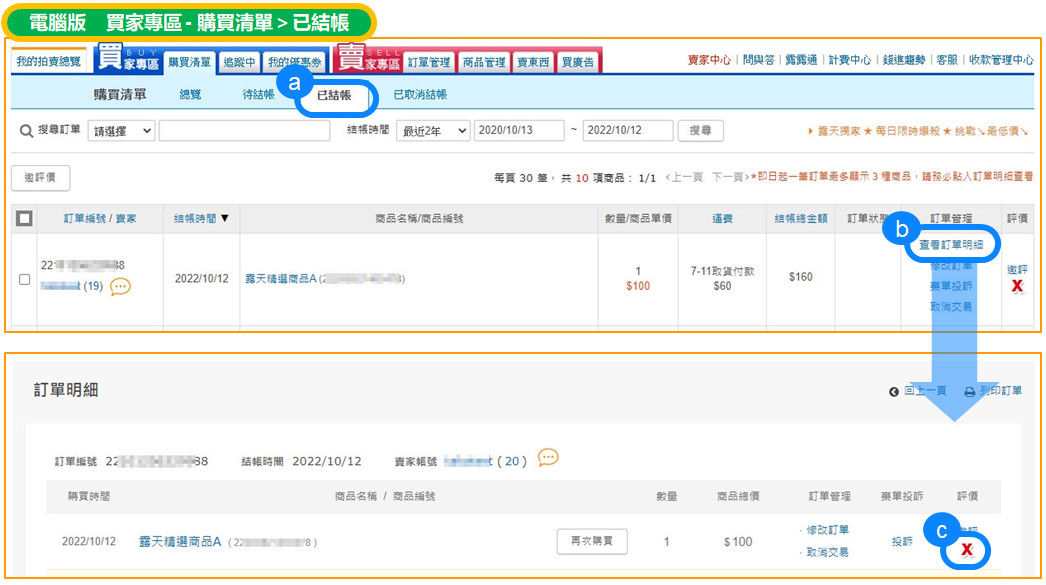Switch to the 已取消結帳 tab
This screenshot has height=585, width=1046.
point(420,95)
